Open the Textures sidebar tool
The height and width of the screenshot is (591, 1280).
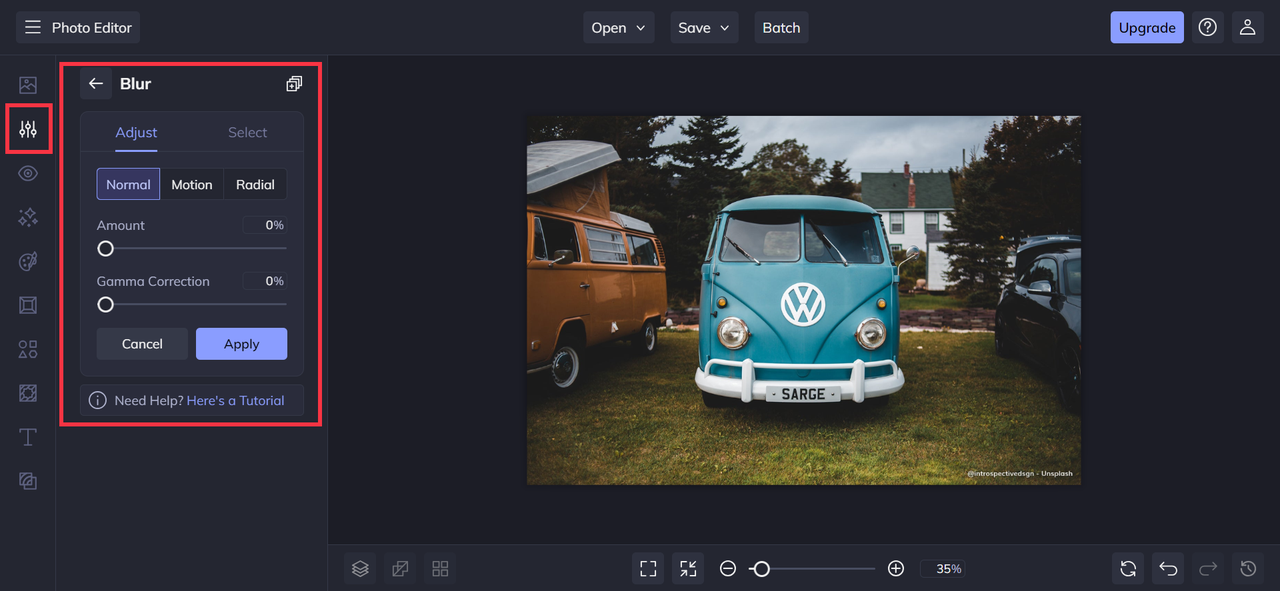28,393
